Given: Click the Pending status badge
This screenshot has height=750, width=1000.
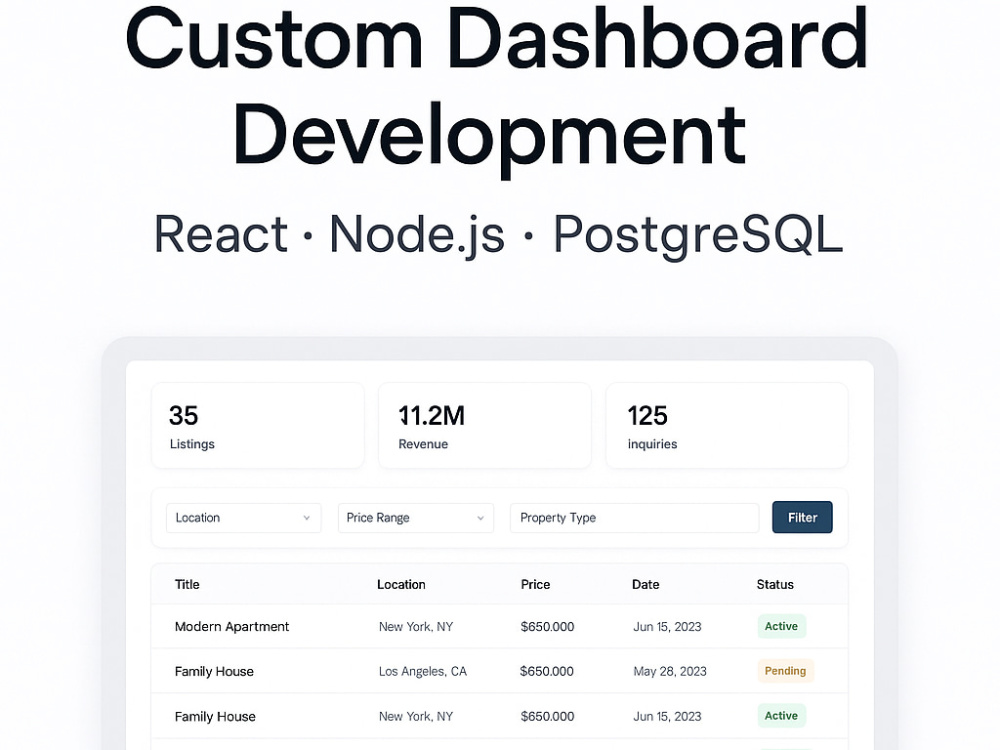Looking at the screenshot, I should click(x=785, y=671).
